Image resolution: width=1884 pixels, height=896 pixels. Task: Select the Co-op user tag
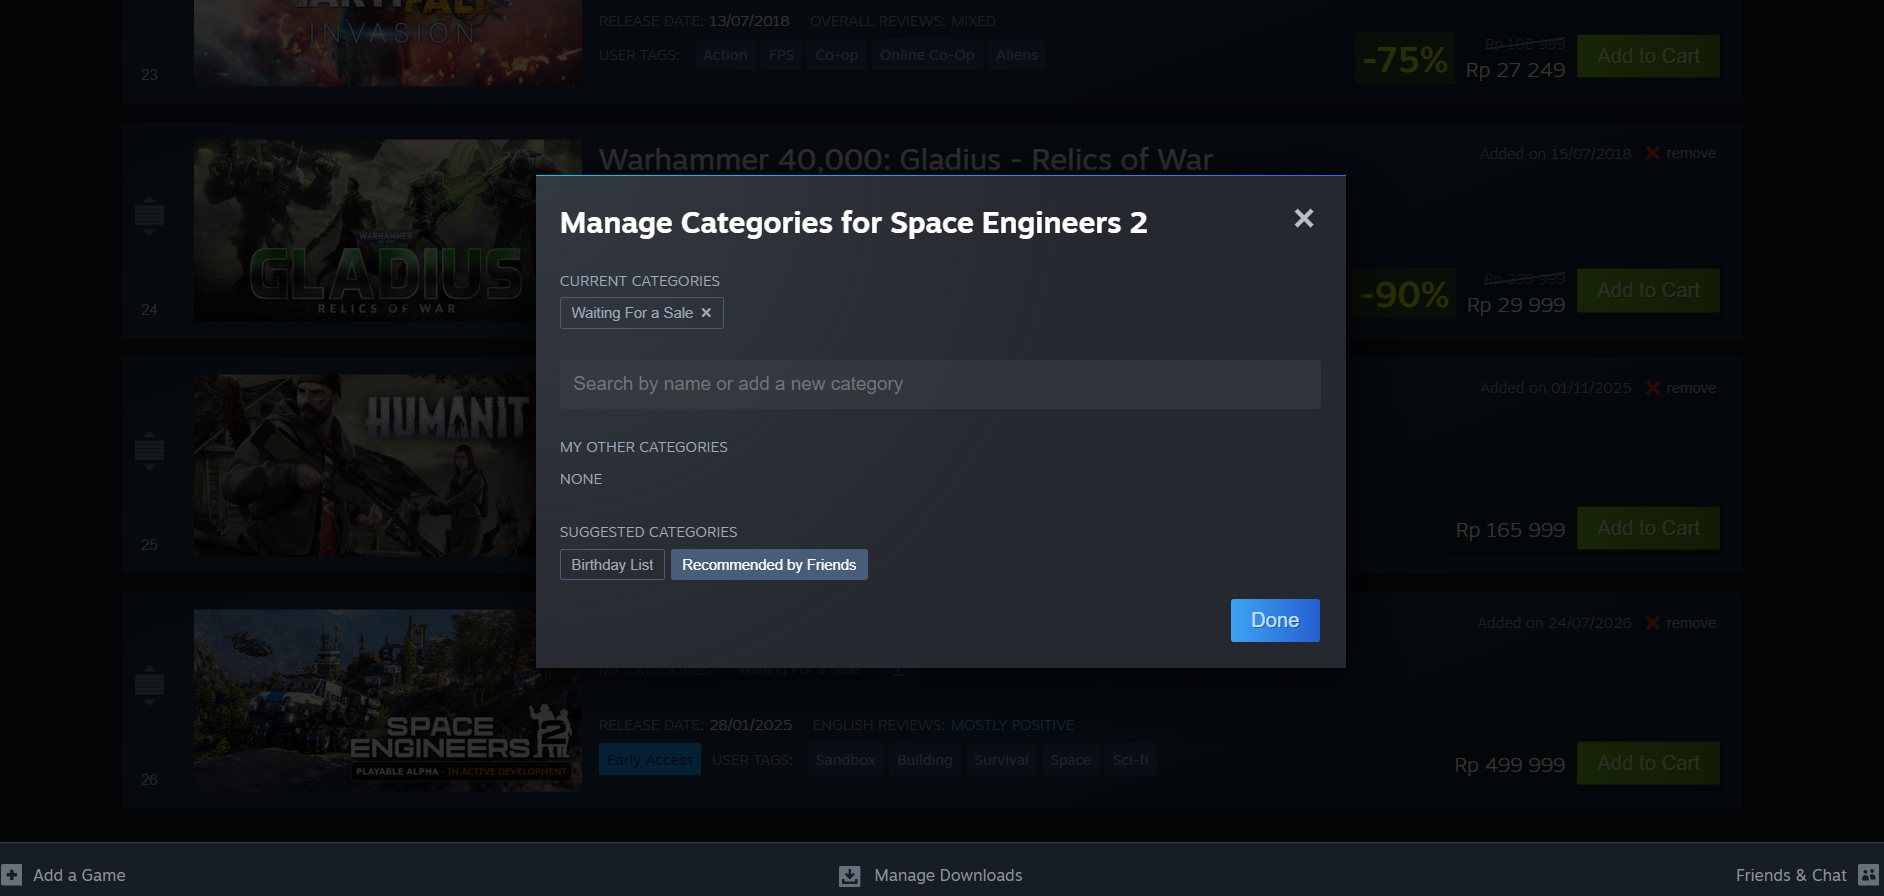[x=836, y=55]
